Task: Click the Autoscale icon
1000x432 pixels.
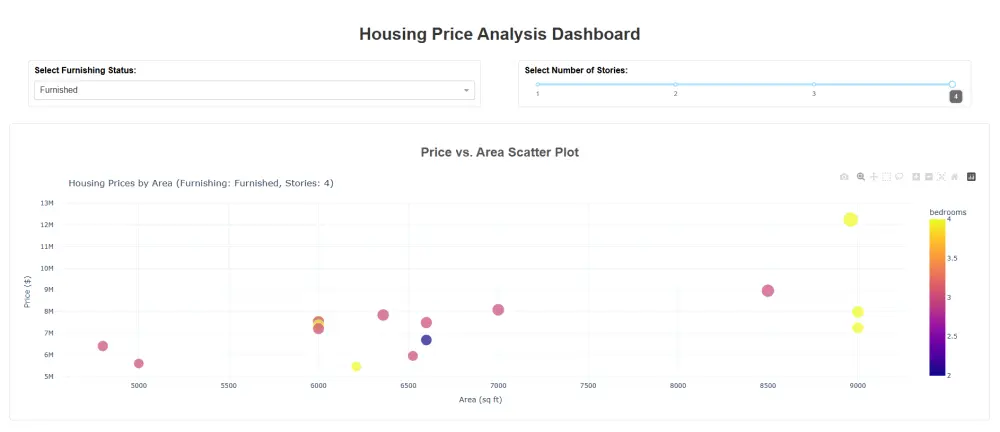Action: click(941, 177)
